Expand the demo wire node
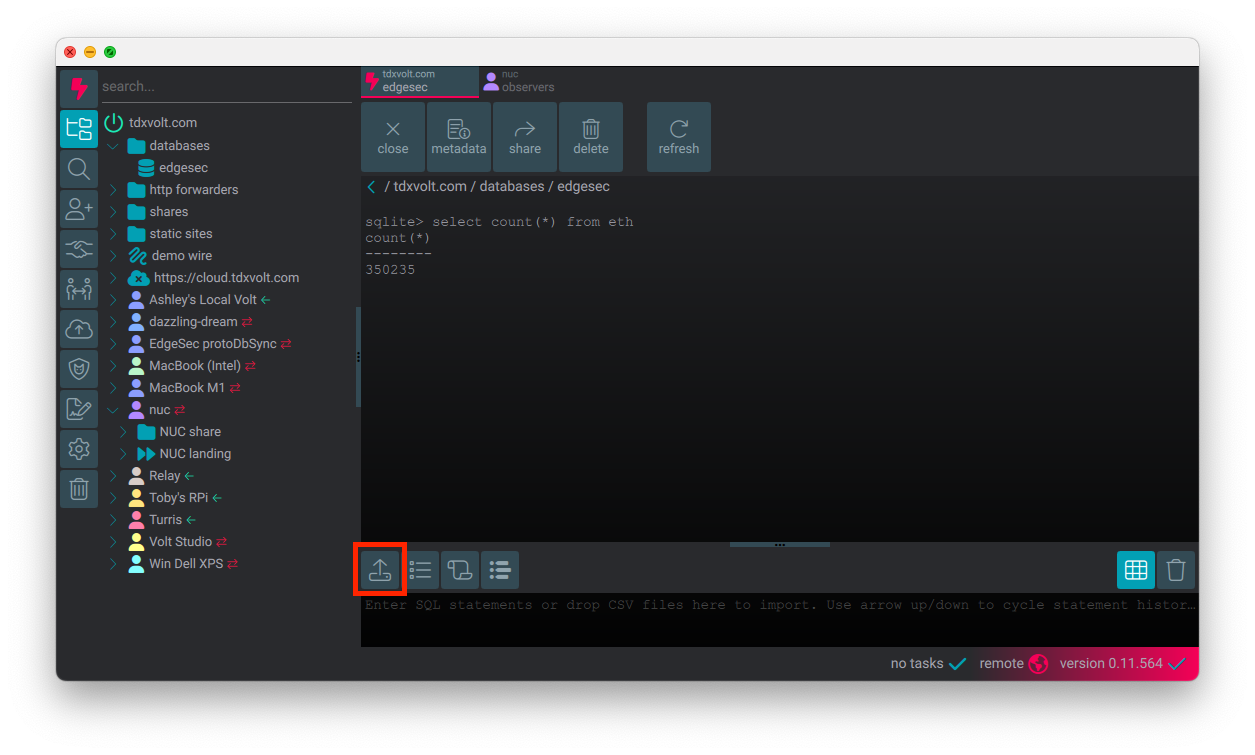 click(113, 256)
